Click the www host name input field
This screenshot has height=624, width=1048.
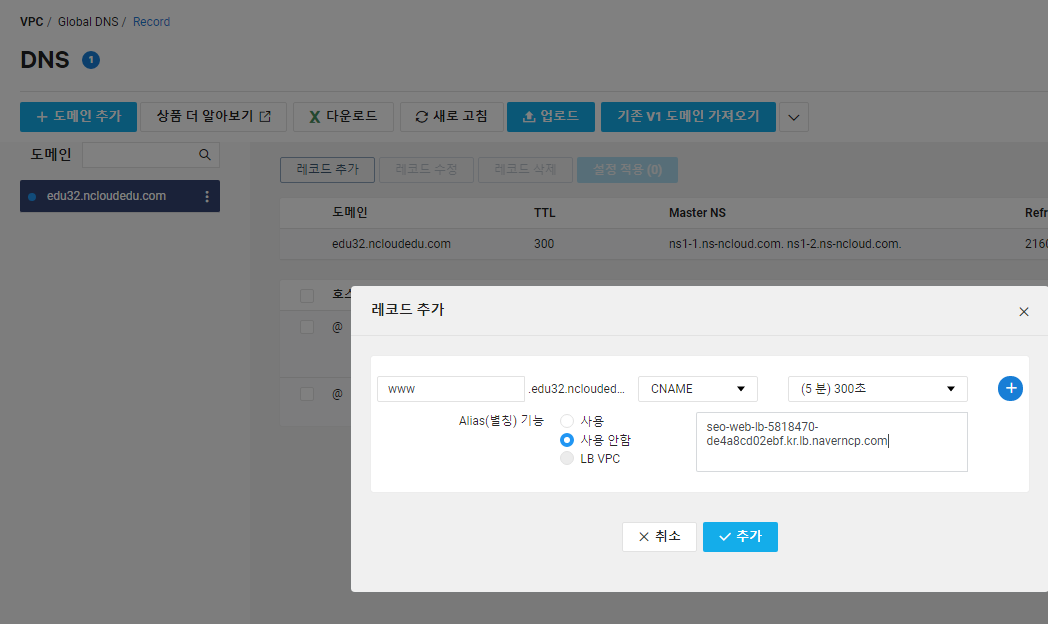pos(450,389)
